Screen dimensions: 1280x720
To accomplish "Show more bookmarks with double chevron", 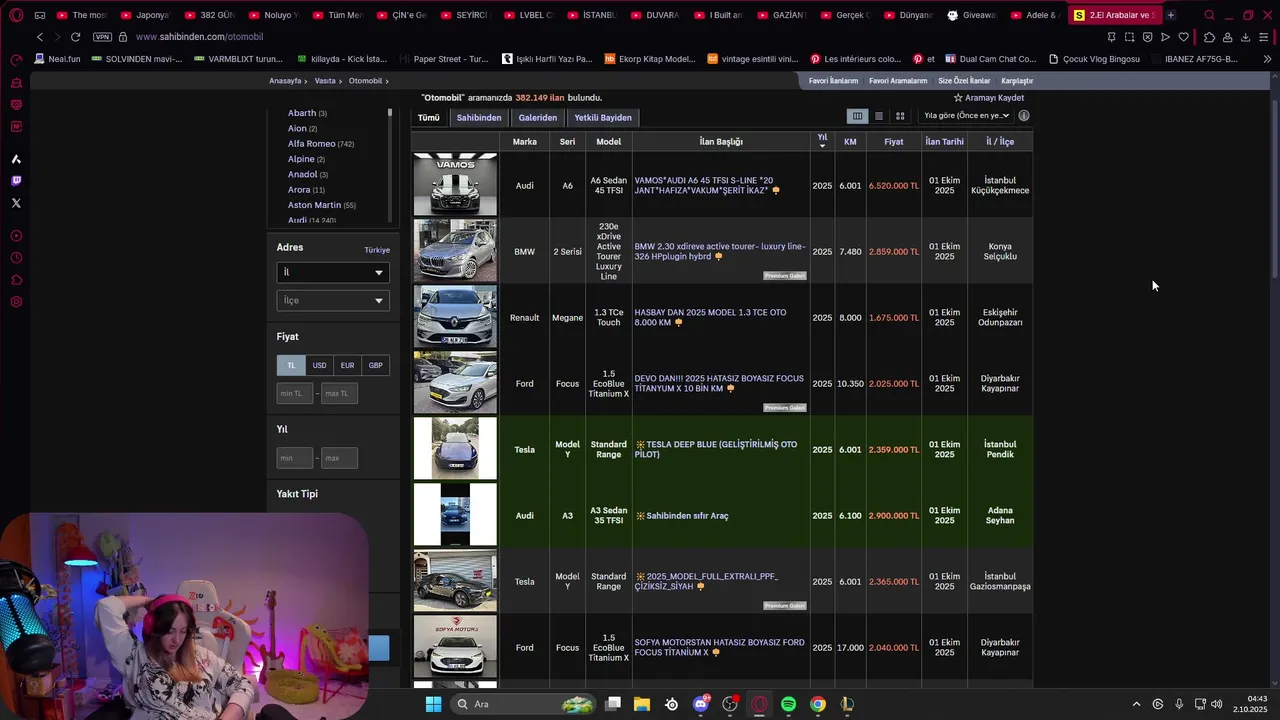I will [x=1267, y=59].
